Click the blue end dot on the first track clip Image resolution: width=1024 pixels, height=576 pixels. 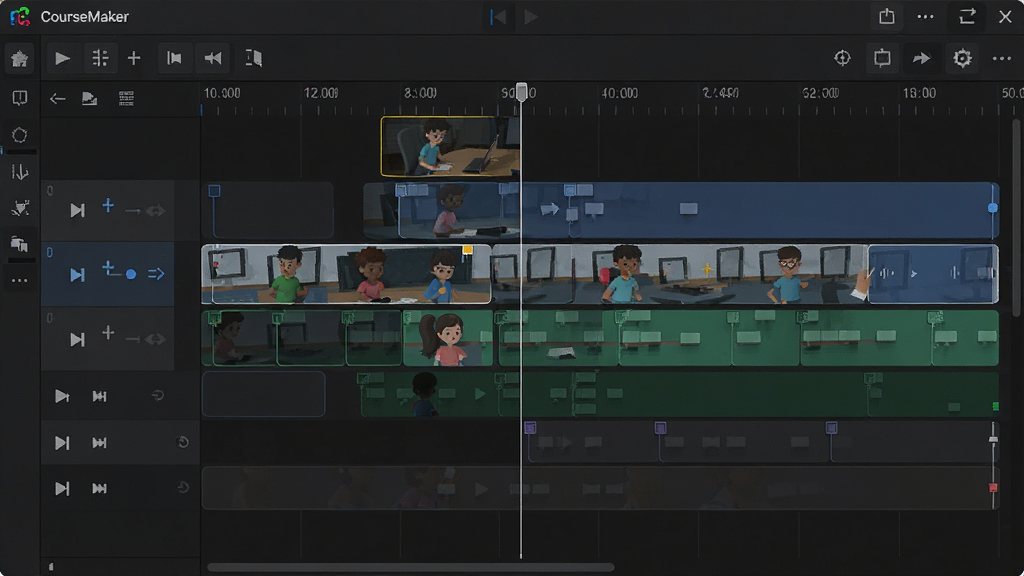point(993,208)
